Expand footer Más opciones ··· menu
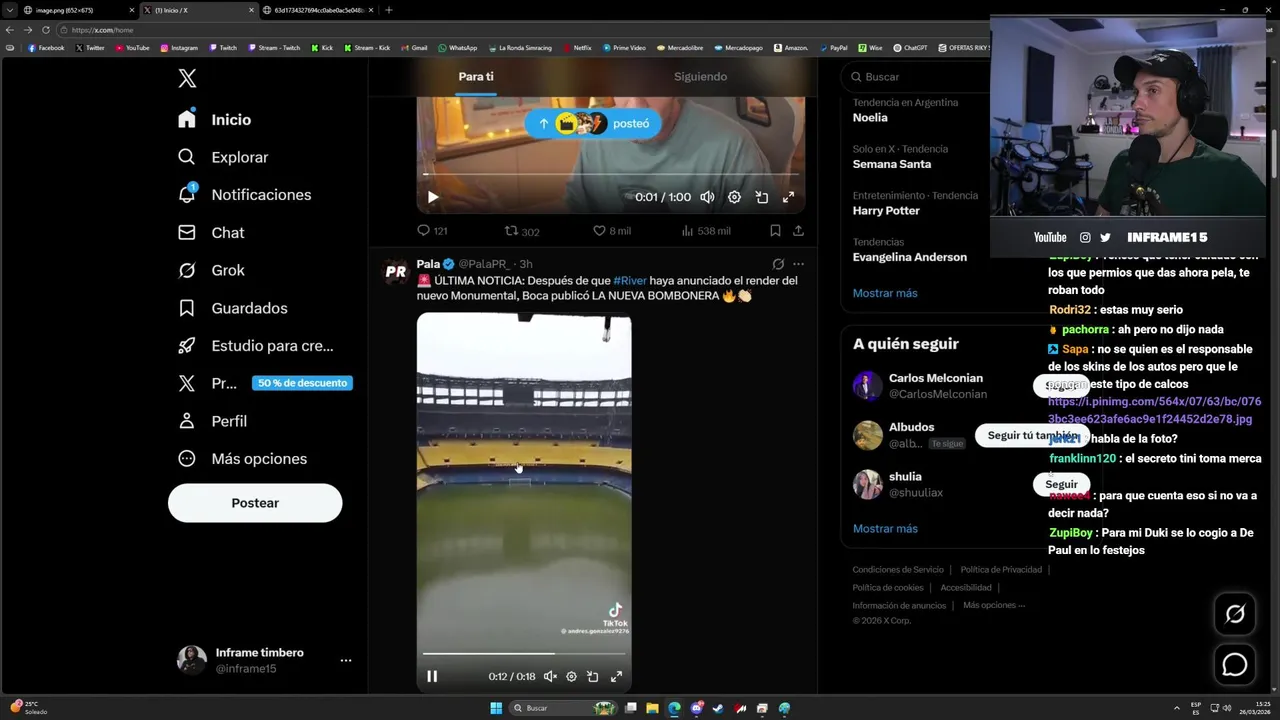This screenshot has height=720, width=1280. click(994, 605)
